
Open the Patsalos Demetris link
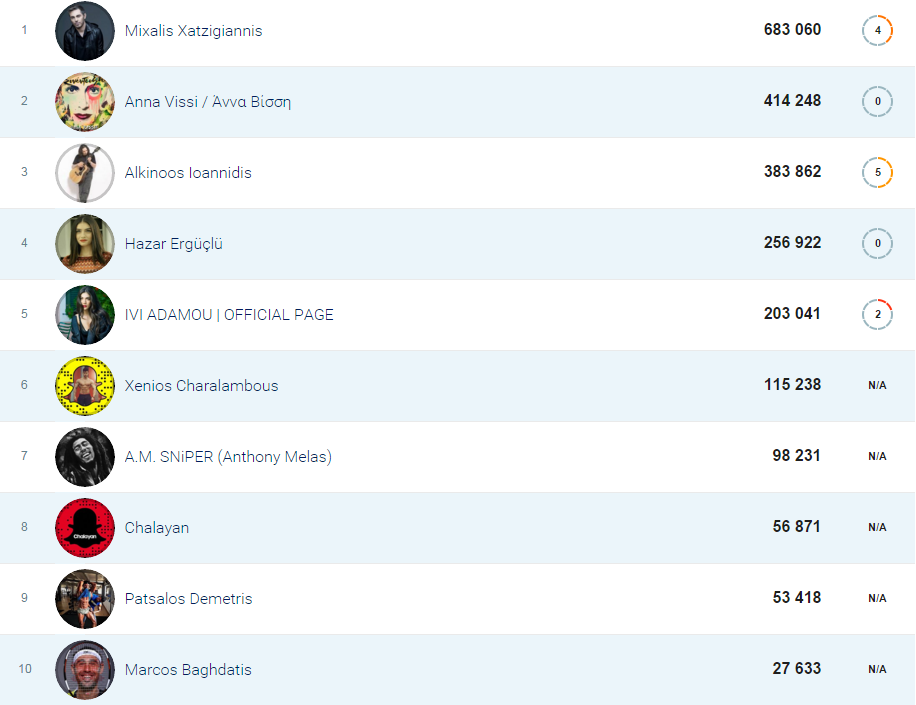188,599
